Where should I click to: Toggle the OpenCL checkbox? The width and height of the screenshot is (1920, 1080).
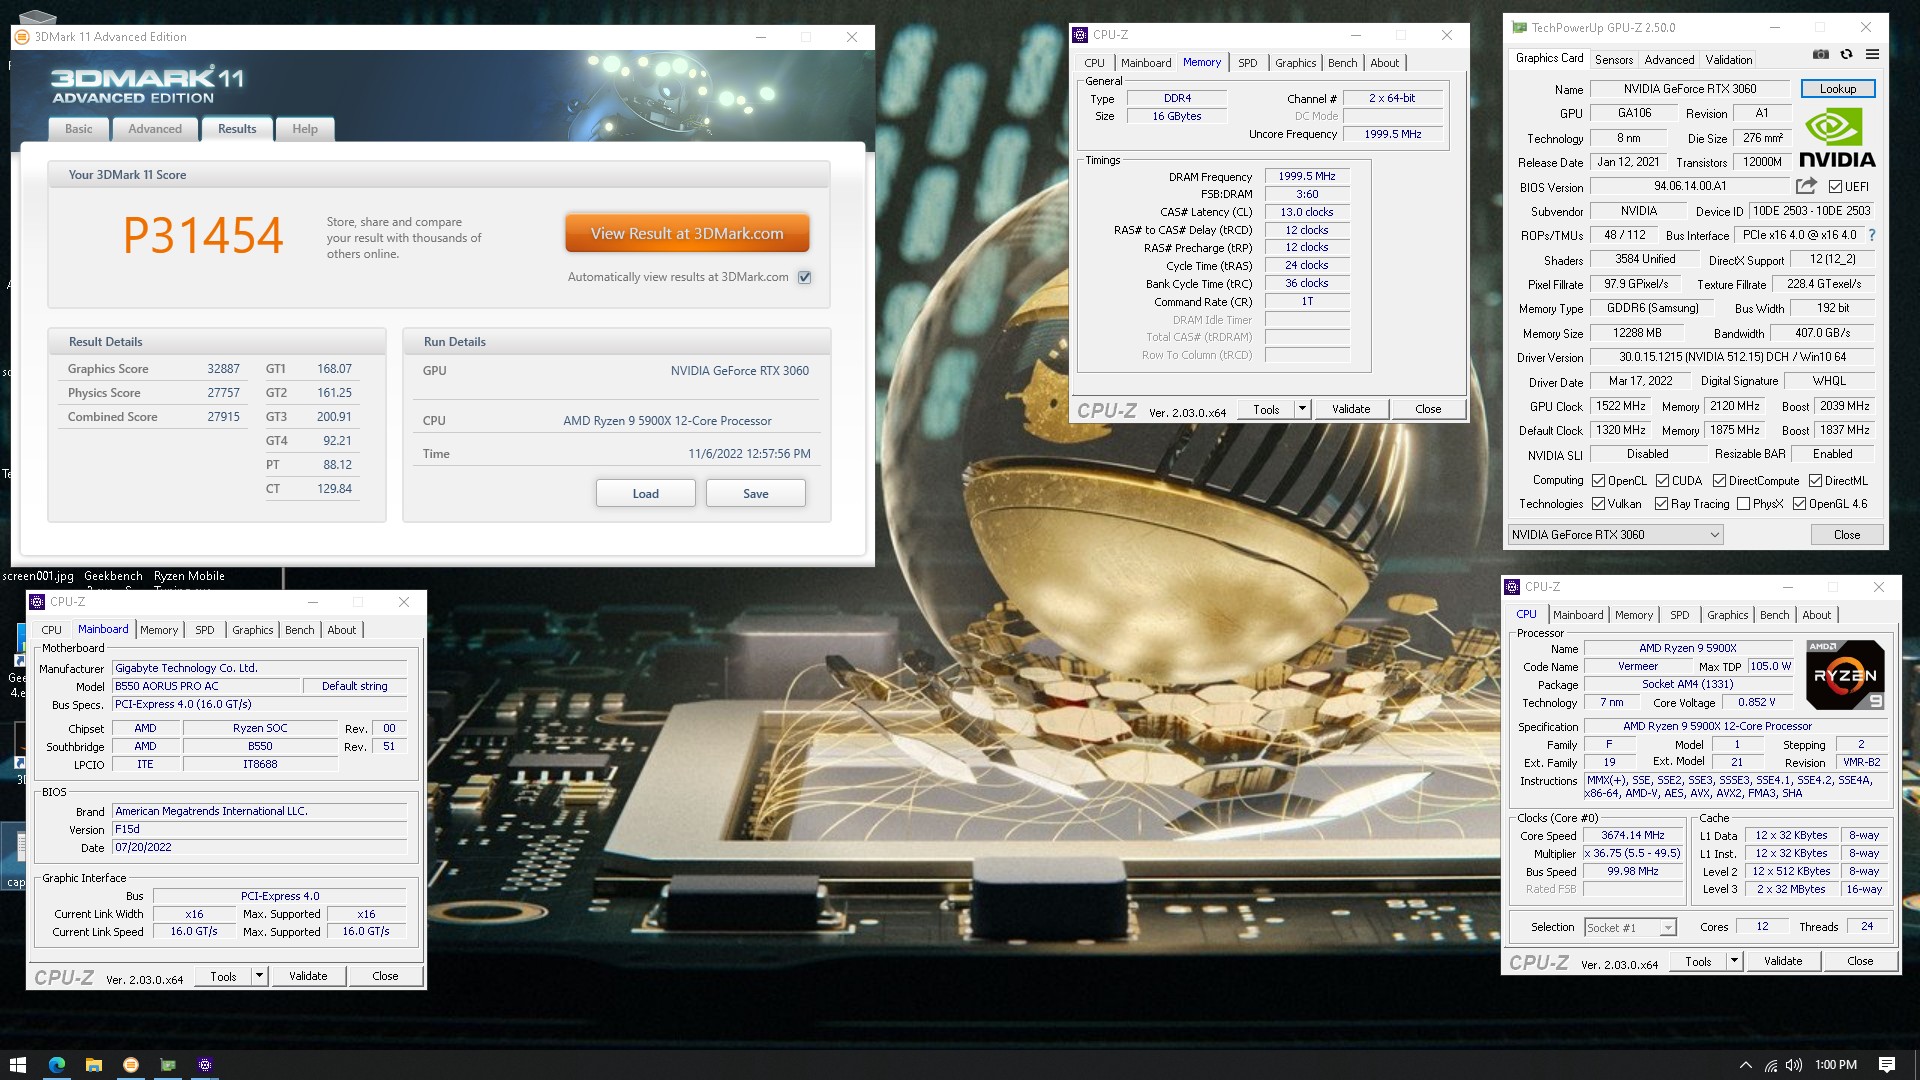(1598, 481)
